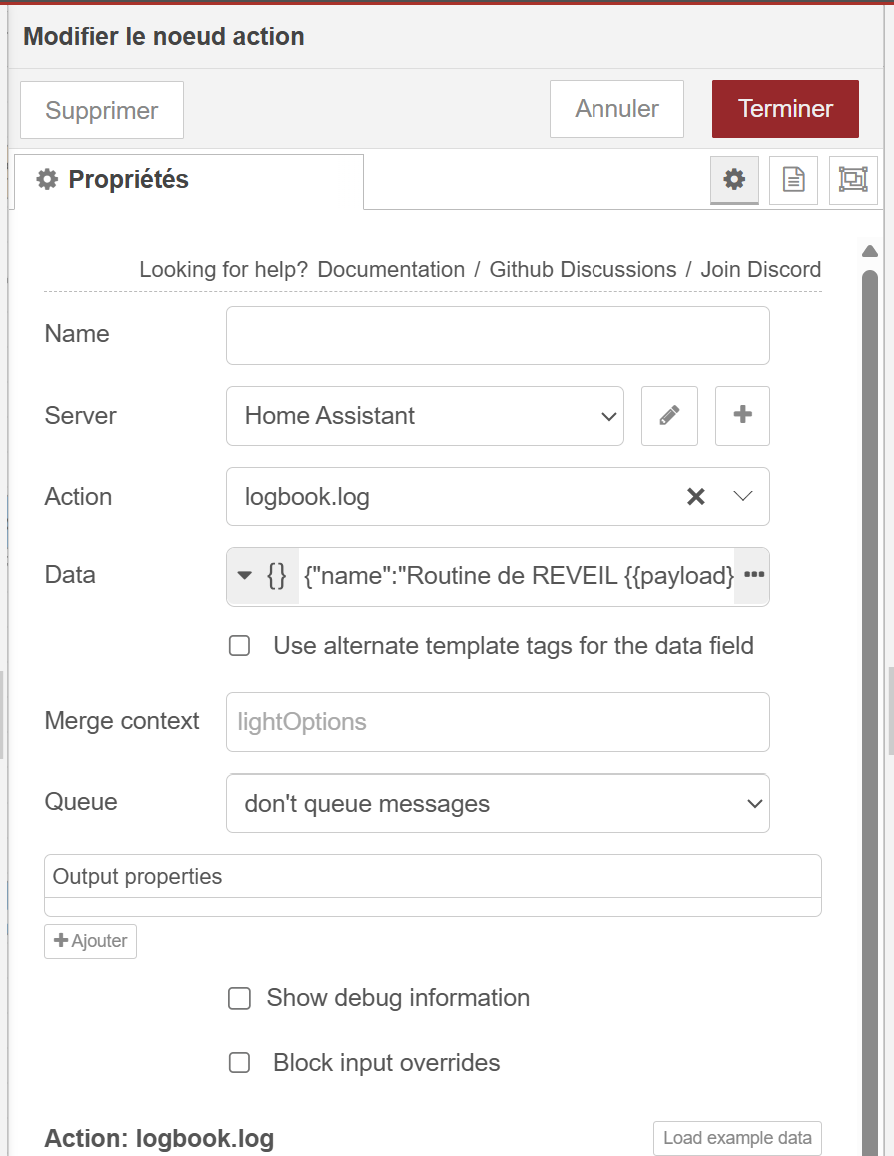The height and width of the screenshot is (1156, 894).
Task: Open node settings gear icon
Action: point(734,180)
